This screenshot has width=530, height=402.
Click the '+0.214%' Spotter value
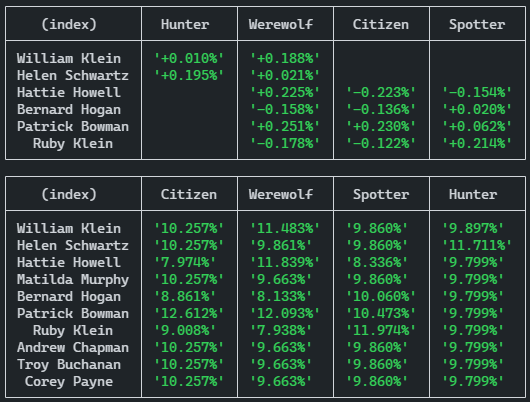click(x=477, y=143)
